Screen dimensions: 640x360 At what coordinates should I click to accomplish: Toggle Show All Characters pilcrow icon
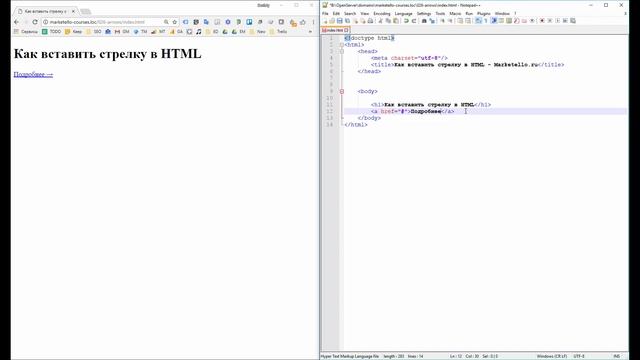[486, 21]
